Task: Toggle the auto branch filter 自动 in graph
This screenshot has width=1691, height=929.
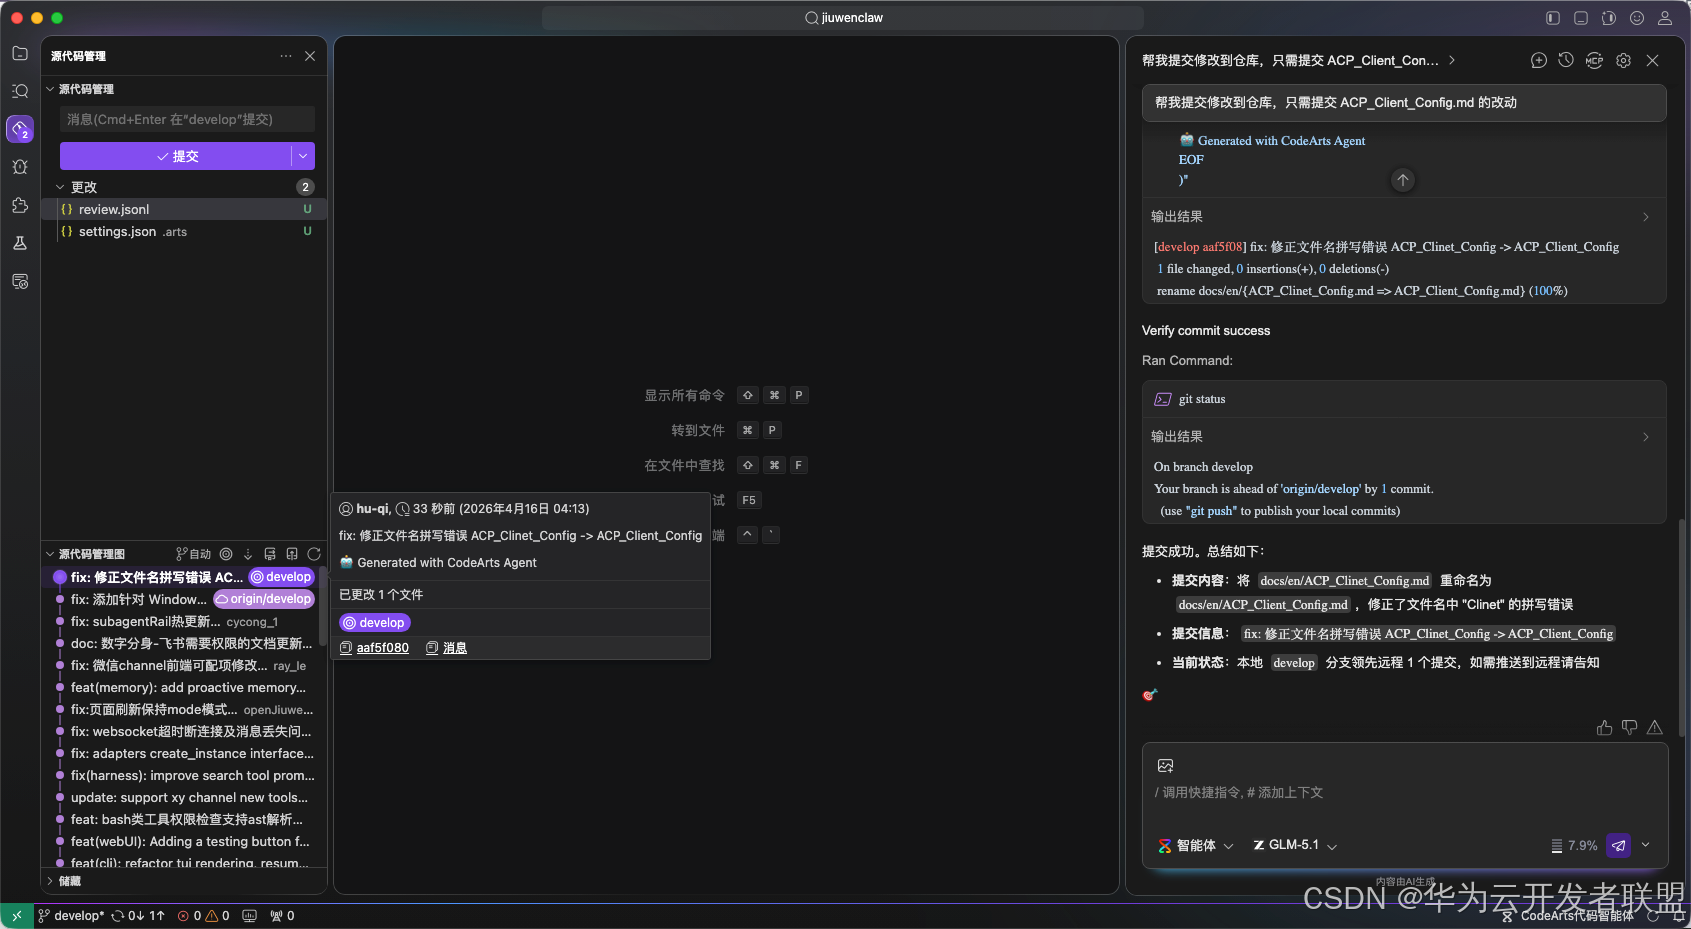Action: 194,554
